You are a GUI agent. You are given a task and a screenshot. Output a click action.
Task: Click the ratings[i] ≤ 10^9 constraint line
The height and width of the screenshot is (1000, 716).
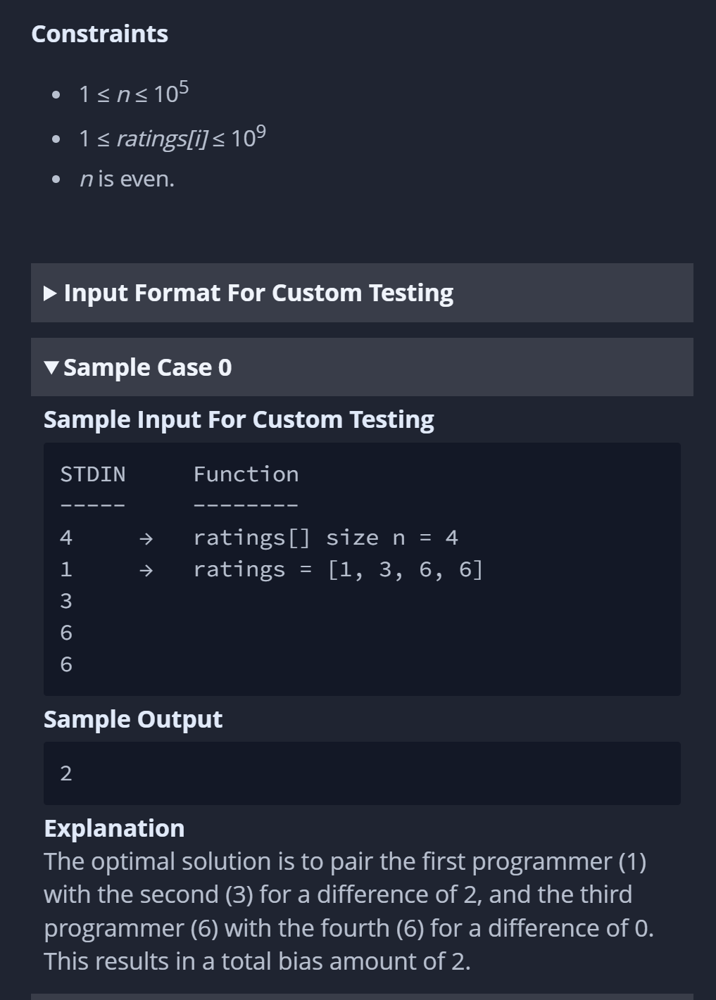(172, 137)
